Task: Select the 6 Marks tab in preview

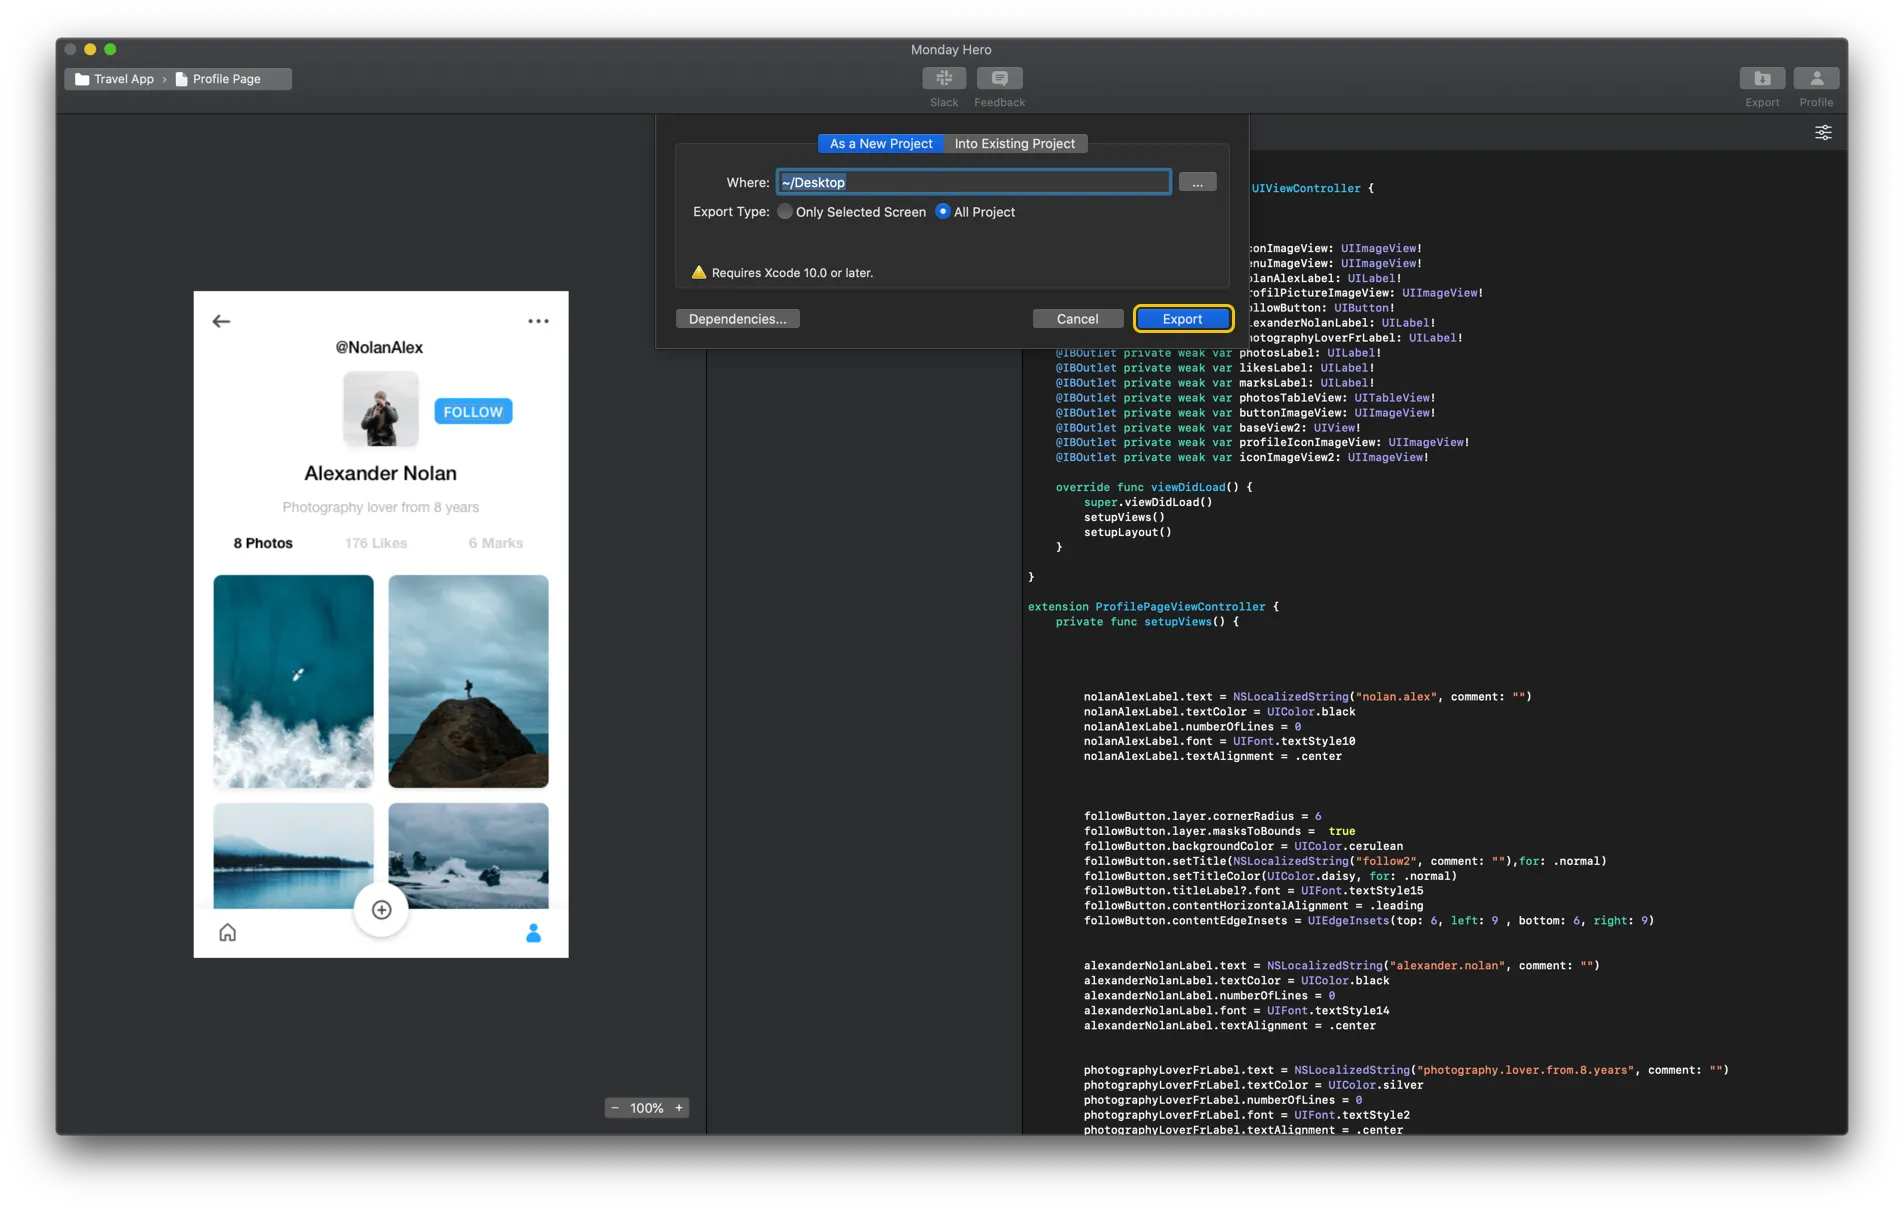Action: (x=496, y=543)
